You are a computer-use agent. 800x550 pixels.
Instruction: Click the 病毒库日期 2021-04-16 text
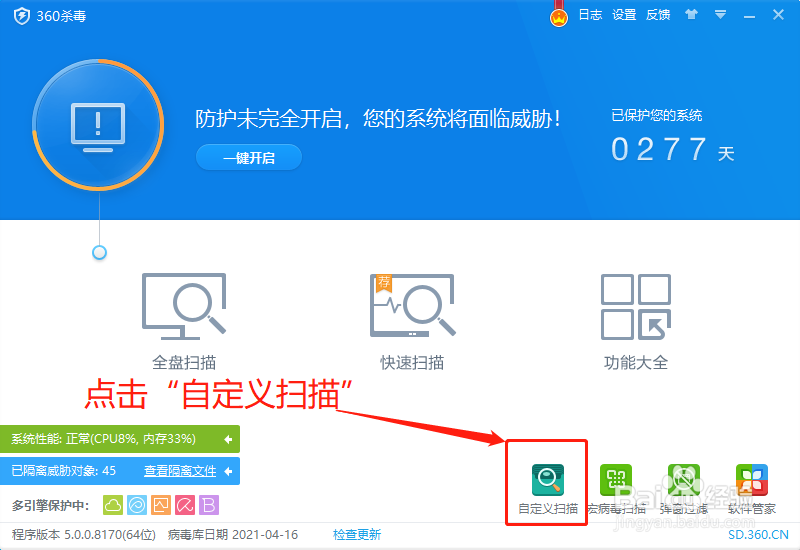pyautogui.click(x=233, y=535)
